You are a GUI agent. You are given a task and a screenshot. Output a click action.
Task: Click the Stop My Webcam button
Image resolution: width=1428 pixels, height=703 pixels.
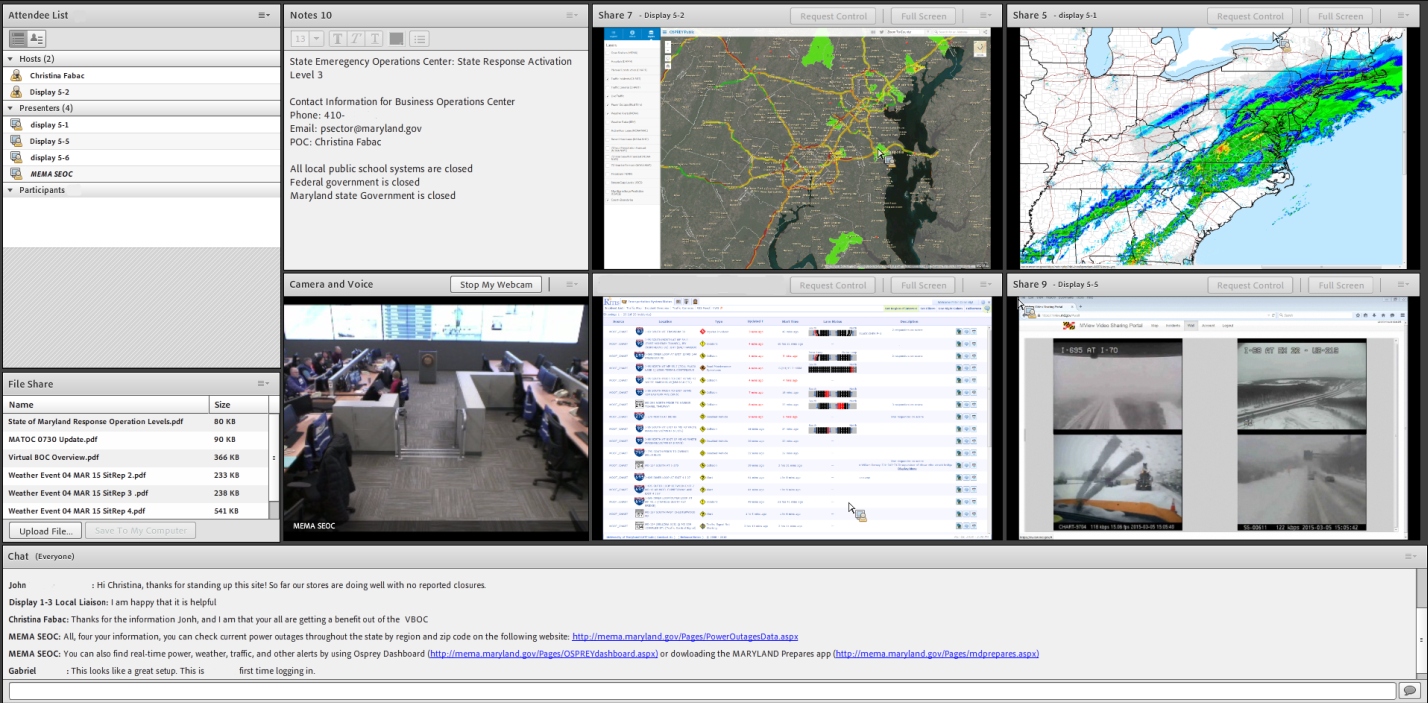point(496,285)
